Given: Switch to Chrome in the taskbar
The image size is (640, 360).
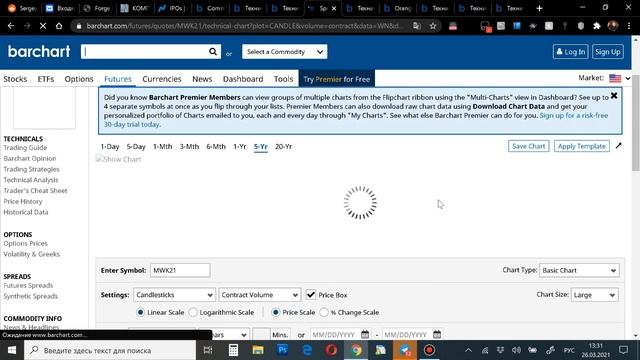Looking at the screenshot, I should 356,350.
